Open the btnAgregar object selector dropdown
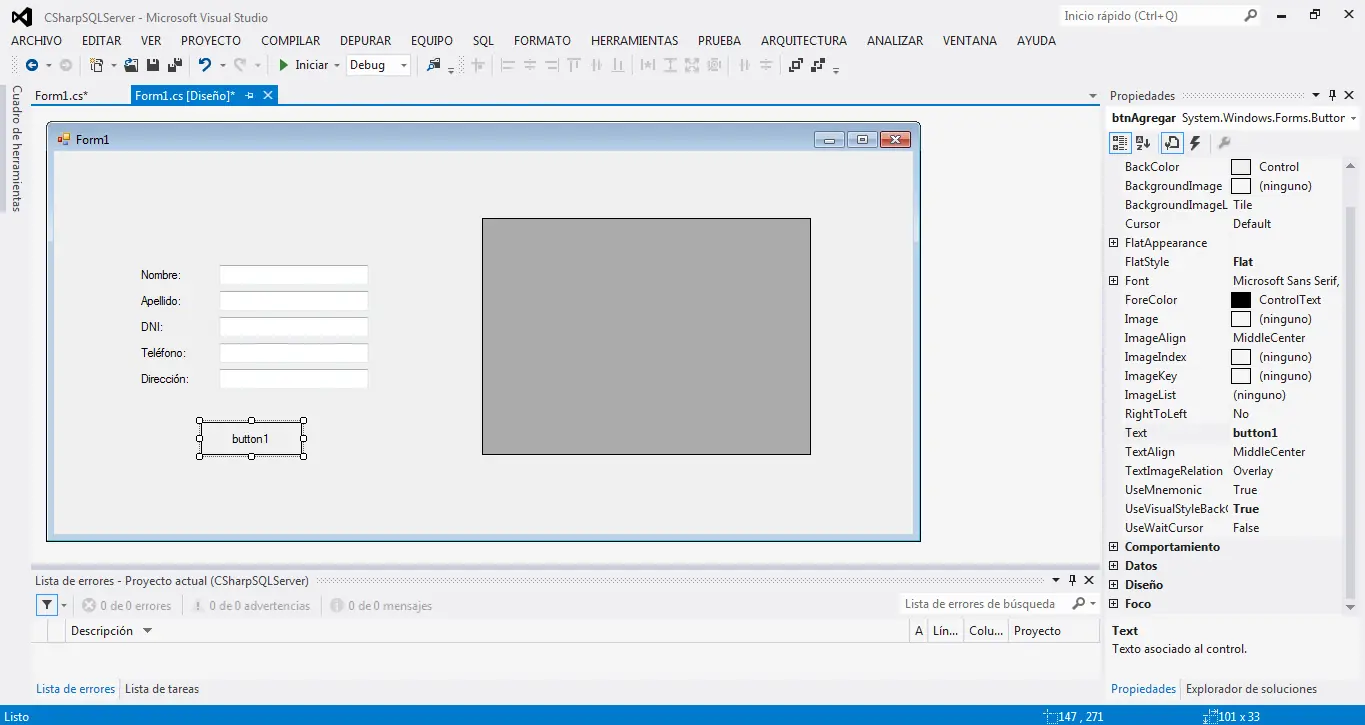This screenshot has height=725, width=1365. [x=1352, y=118]
